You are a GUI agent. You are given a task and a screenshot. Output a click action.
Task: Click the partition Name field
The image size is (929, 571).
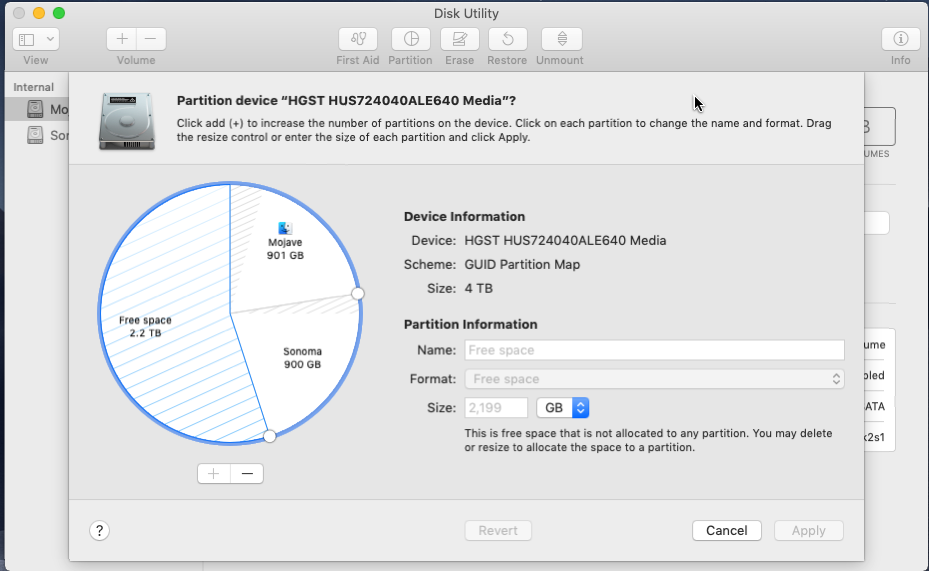click(654, 350)
